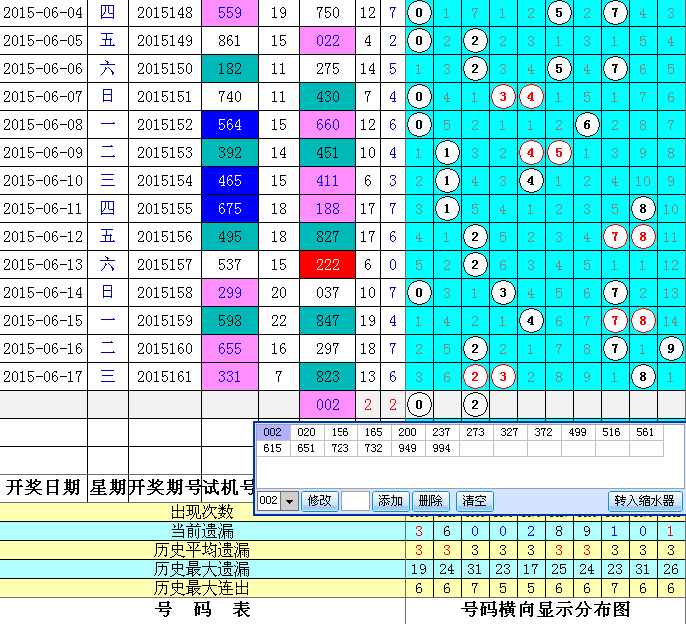Select number 499 in the list

(578, 432)
